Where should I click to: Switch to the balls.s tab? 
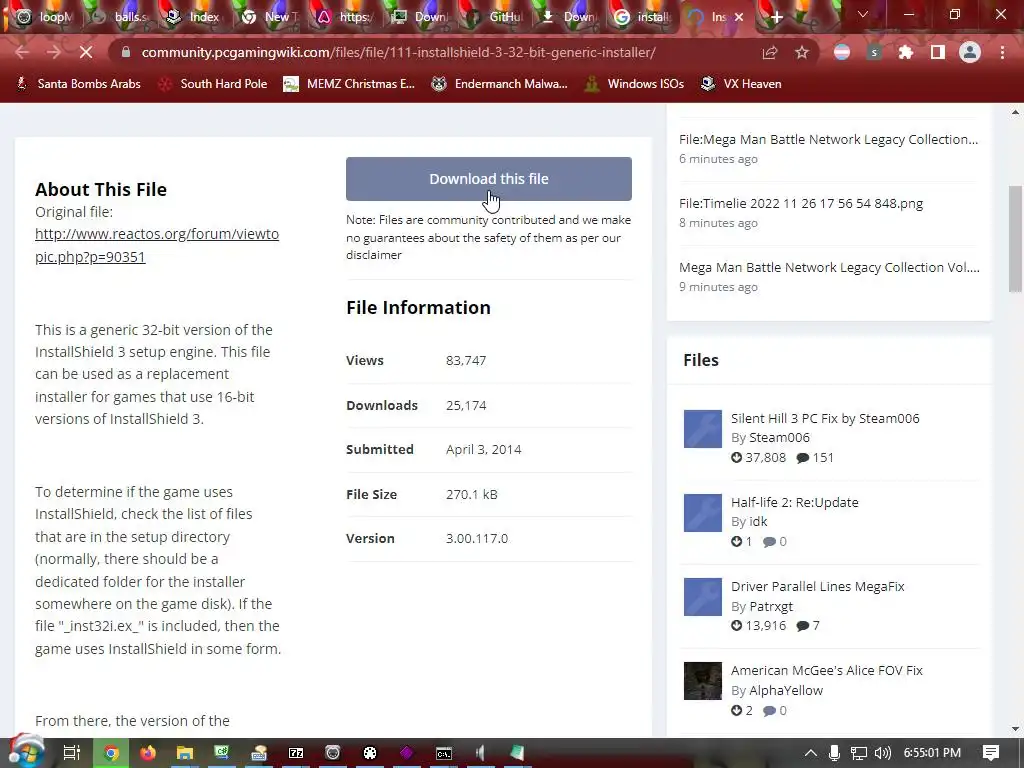[x=121, y=17]
